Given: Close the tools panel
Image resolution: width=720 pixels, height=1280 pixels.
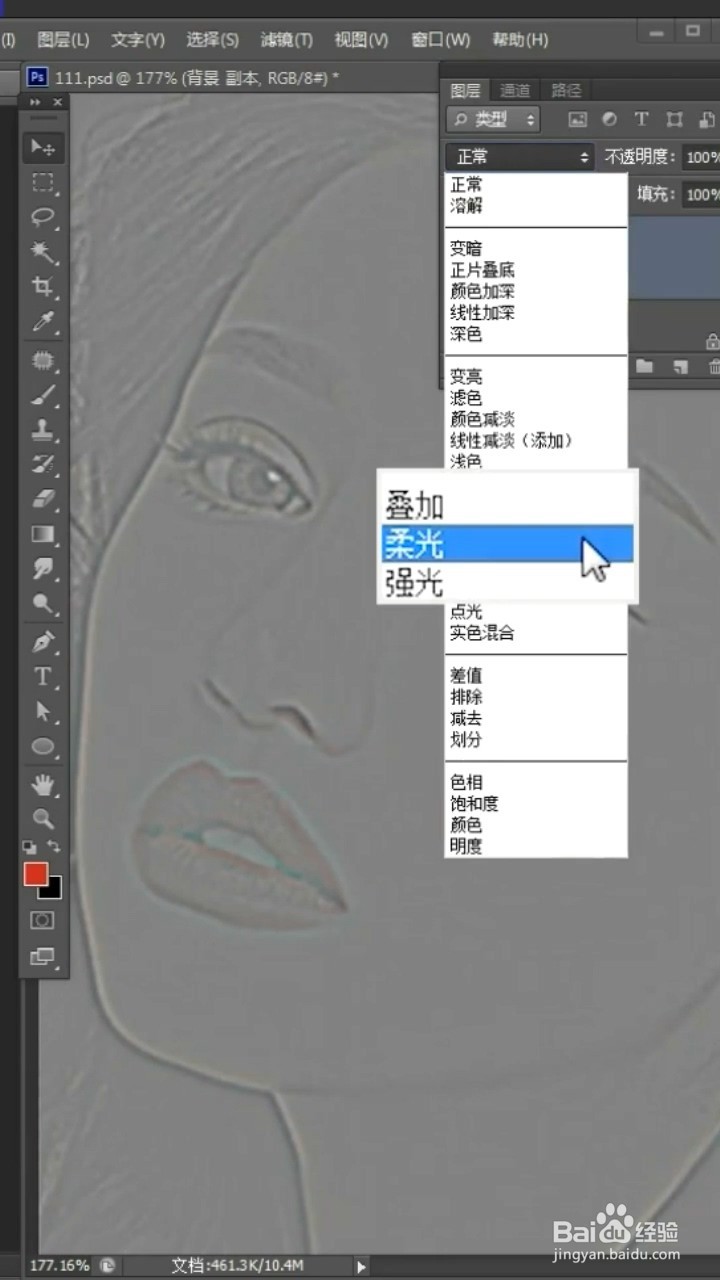Looking at the screenshot, I should [57, 102].
